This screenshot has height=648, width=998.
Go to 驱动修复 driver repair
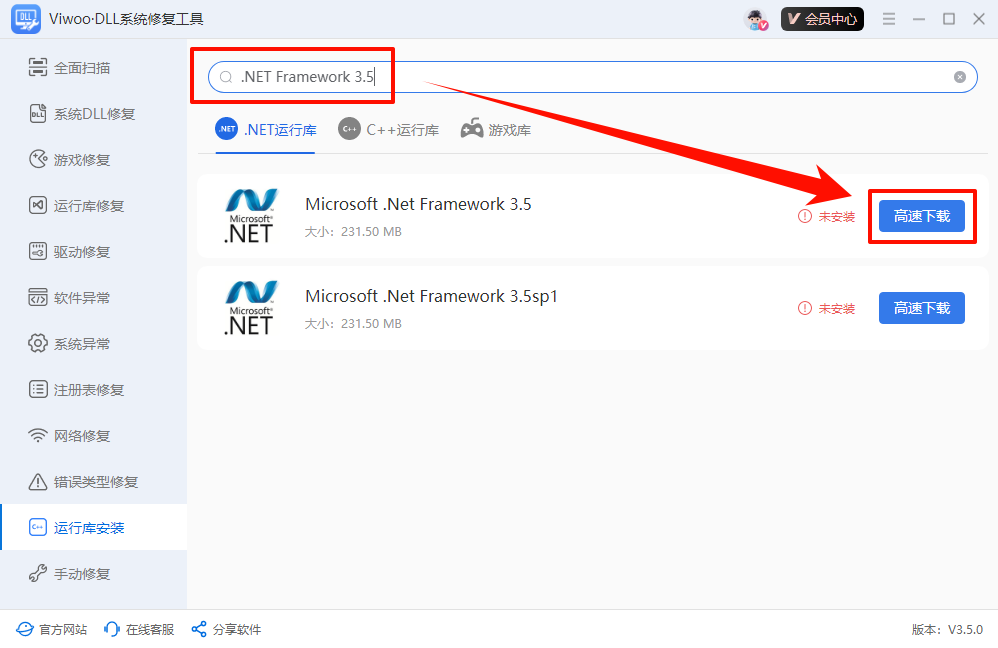(82, 252)
